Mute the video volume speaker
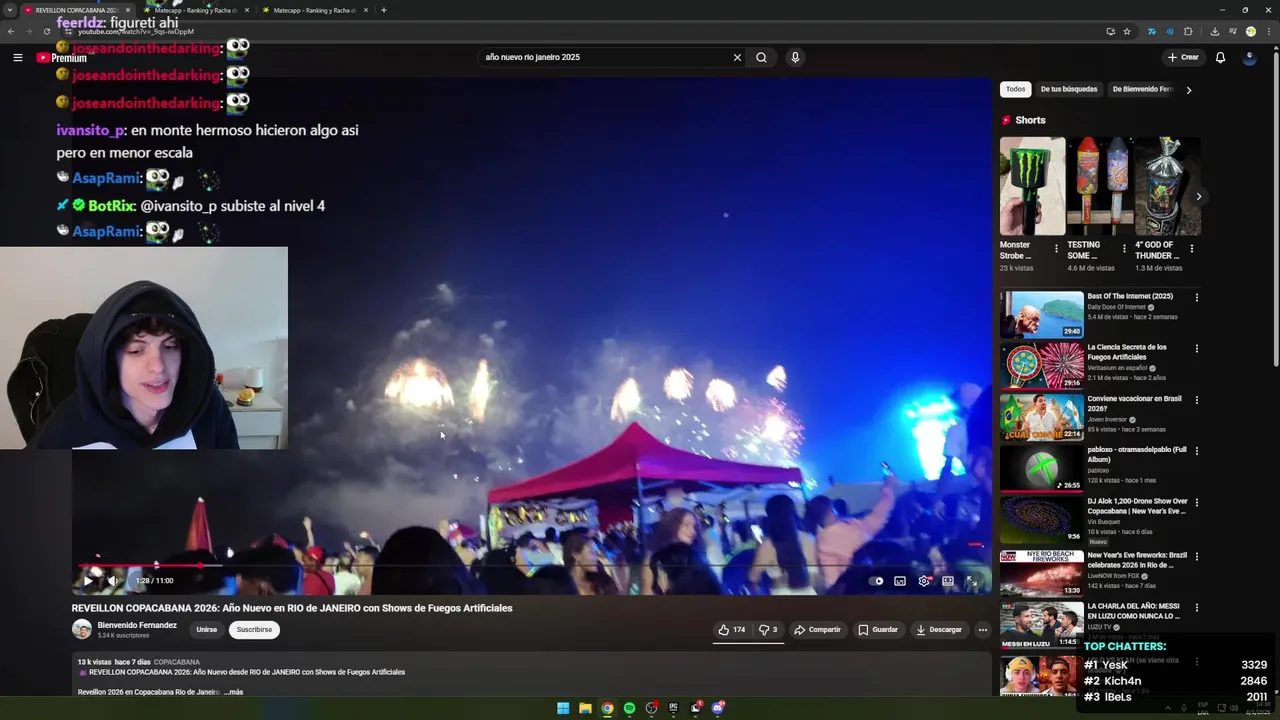The width and height of the screenshot is (1280, 720). 113,581
